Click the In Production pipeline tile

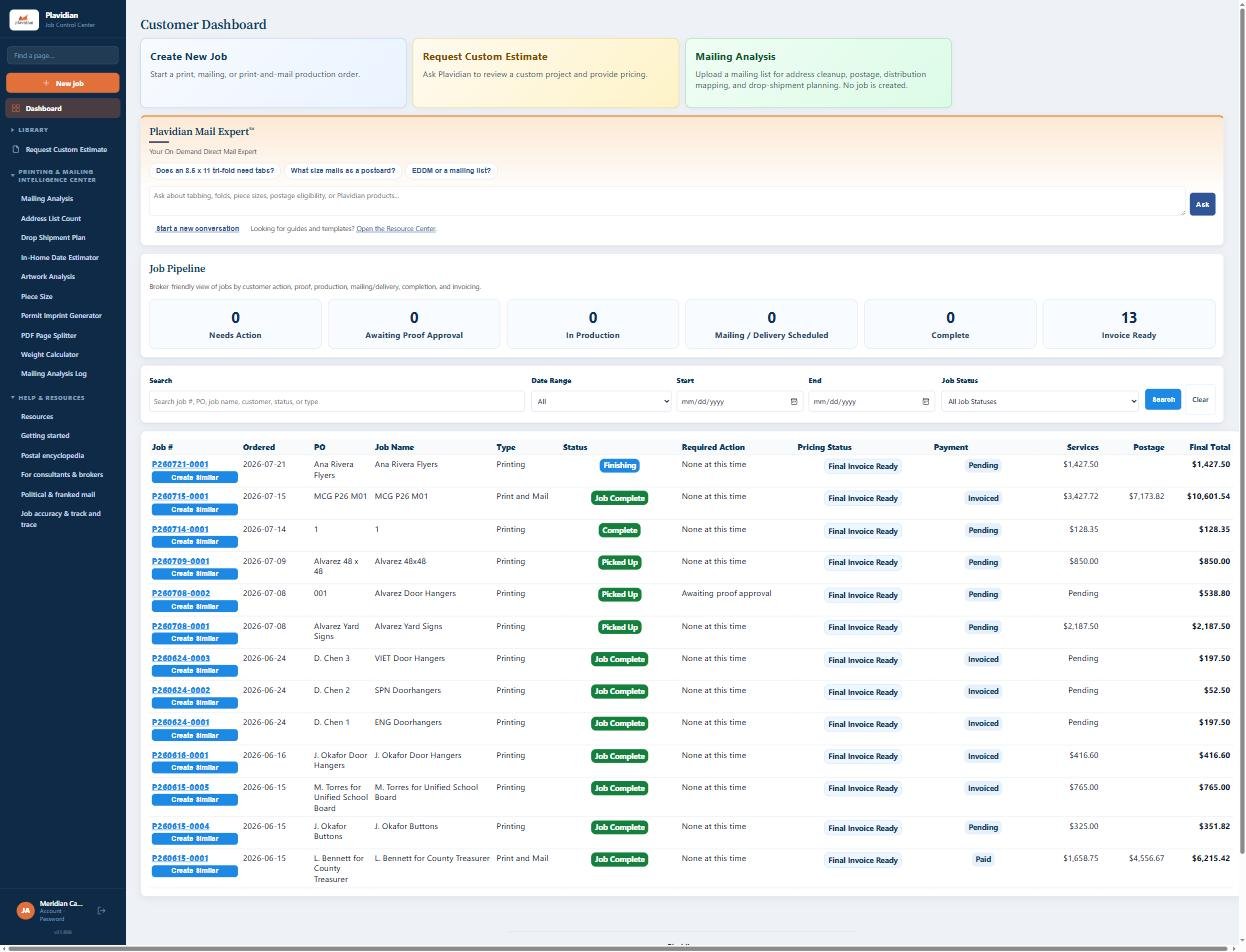pyautogui.click(x=593, y=324)
